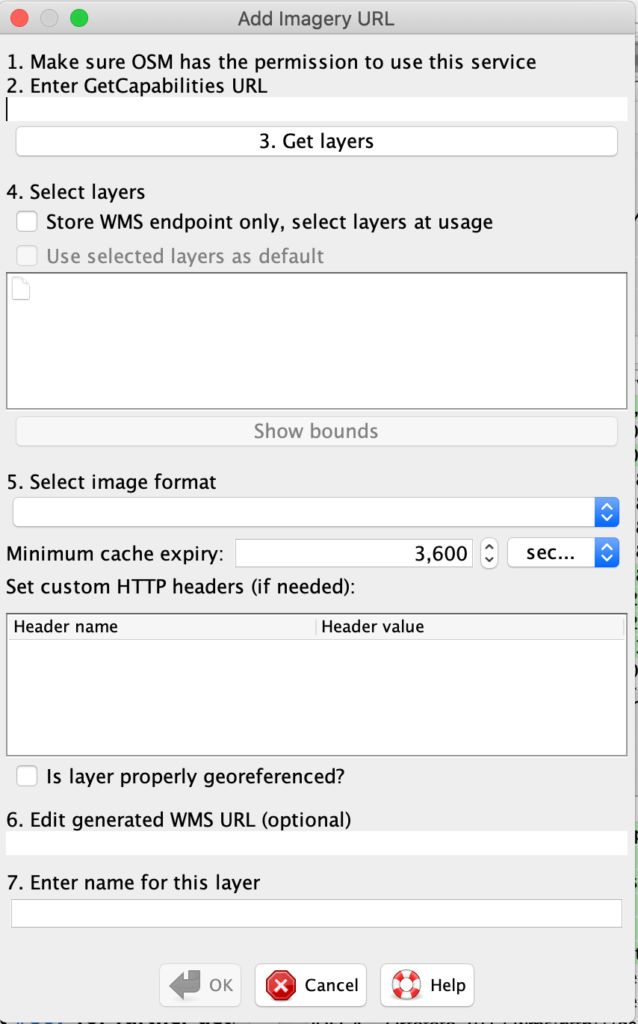This screenshot has height=1024, width=638.
Task: Enable Store WMS endpoint only checkbox
Action: tap(27, 222)
